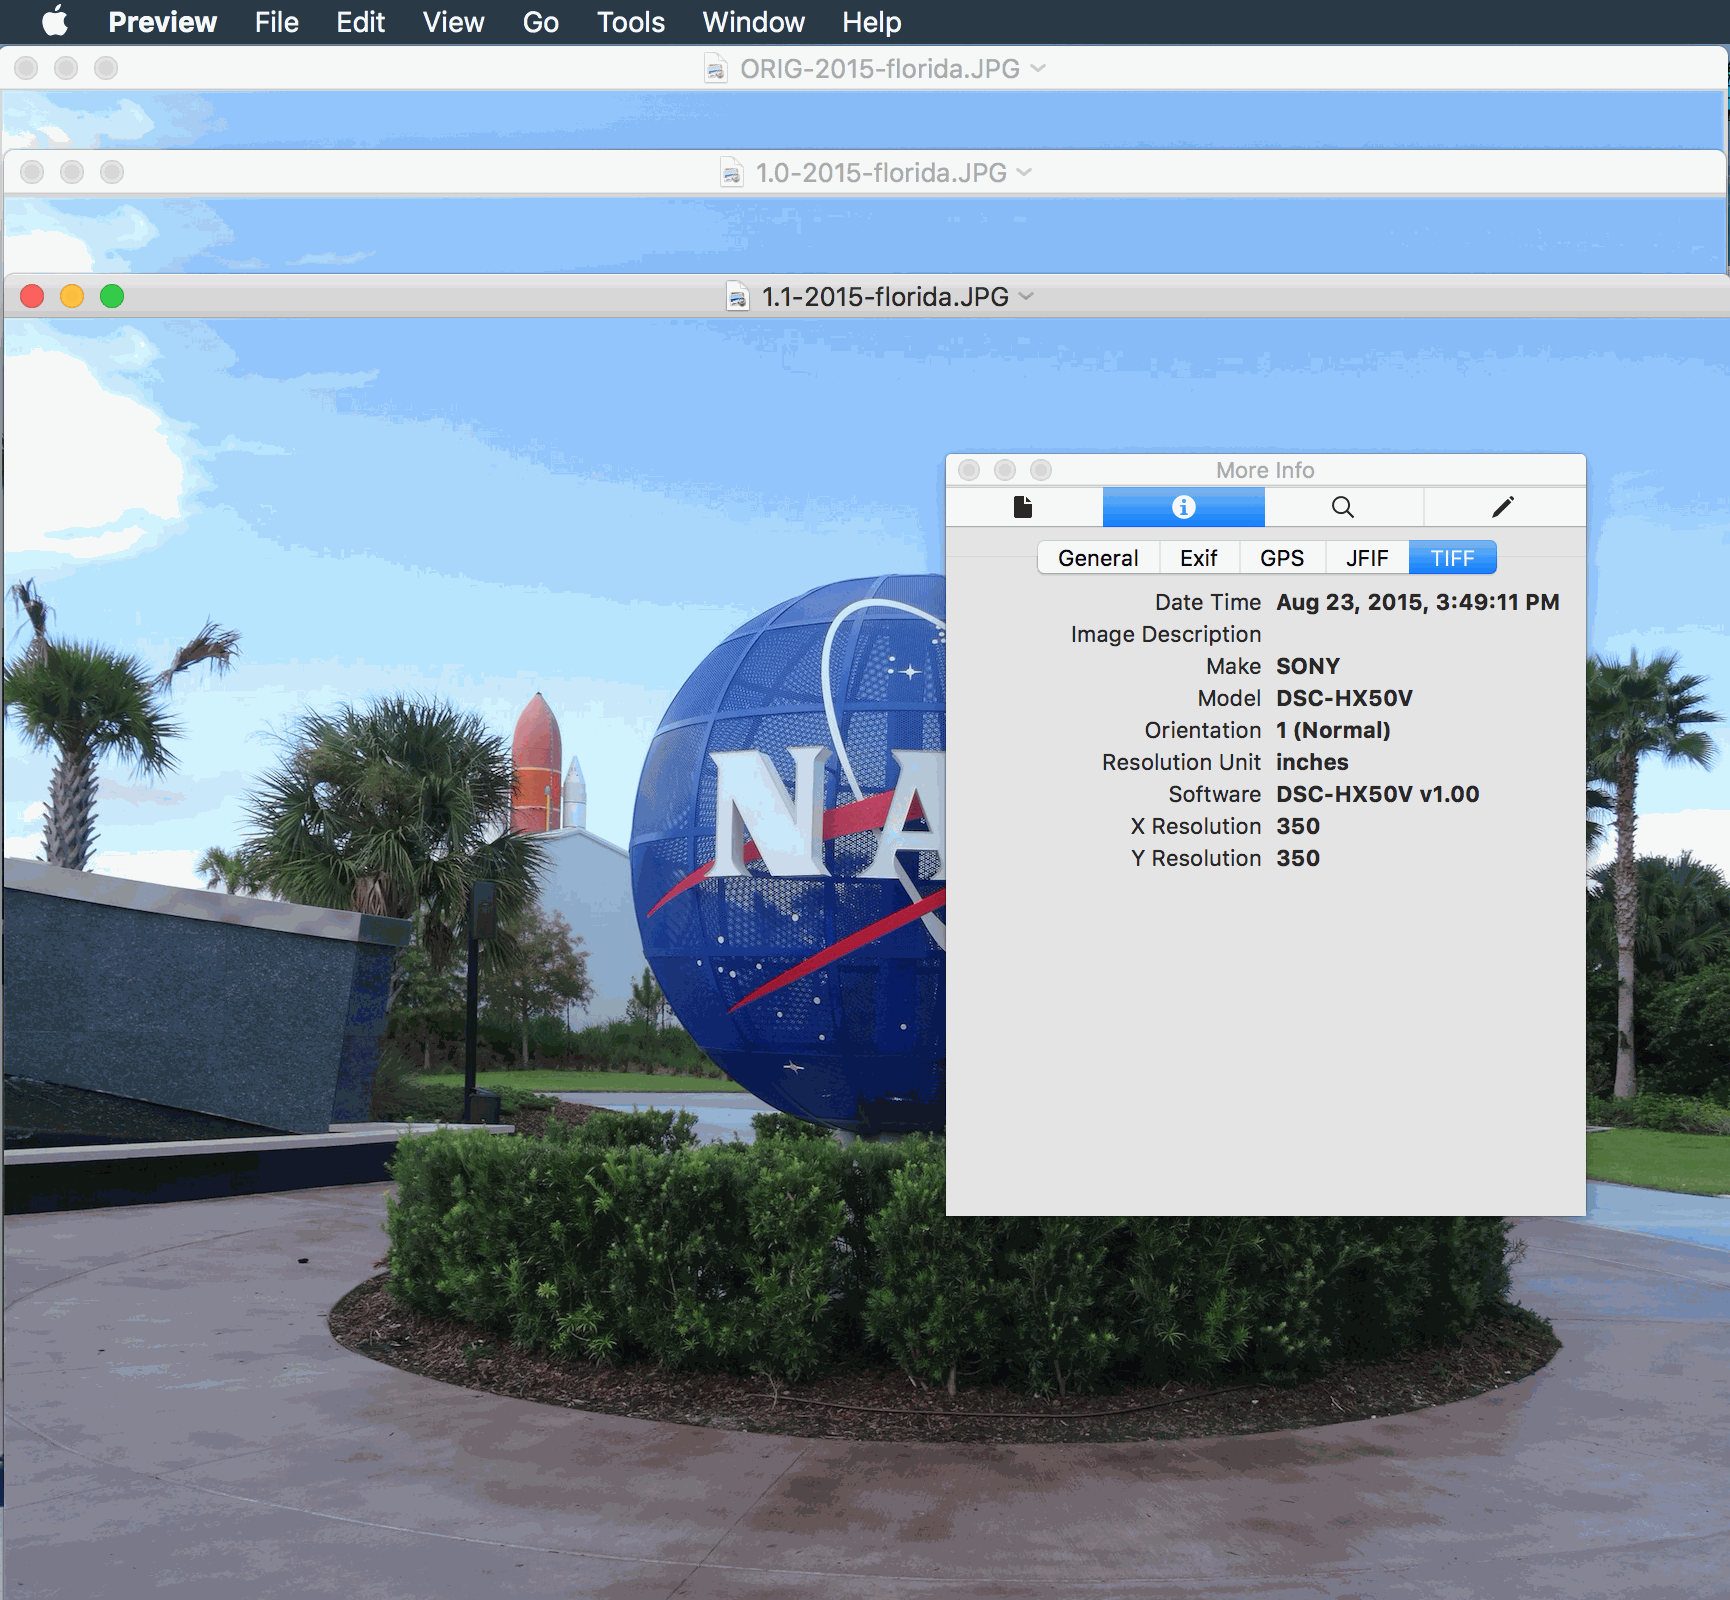Expand title dropdown chevron of 1.0-2015-florida.JPG

tap(1024, 172)
